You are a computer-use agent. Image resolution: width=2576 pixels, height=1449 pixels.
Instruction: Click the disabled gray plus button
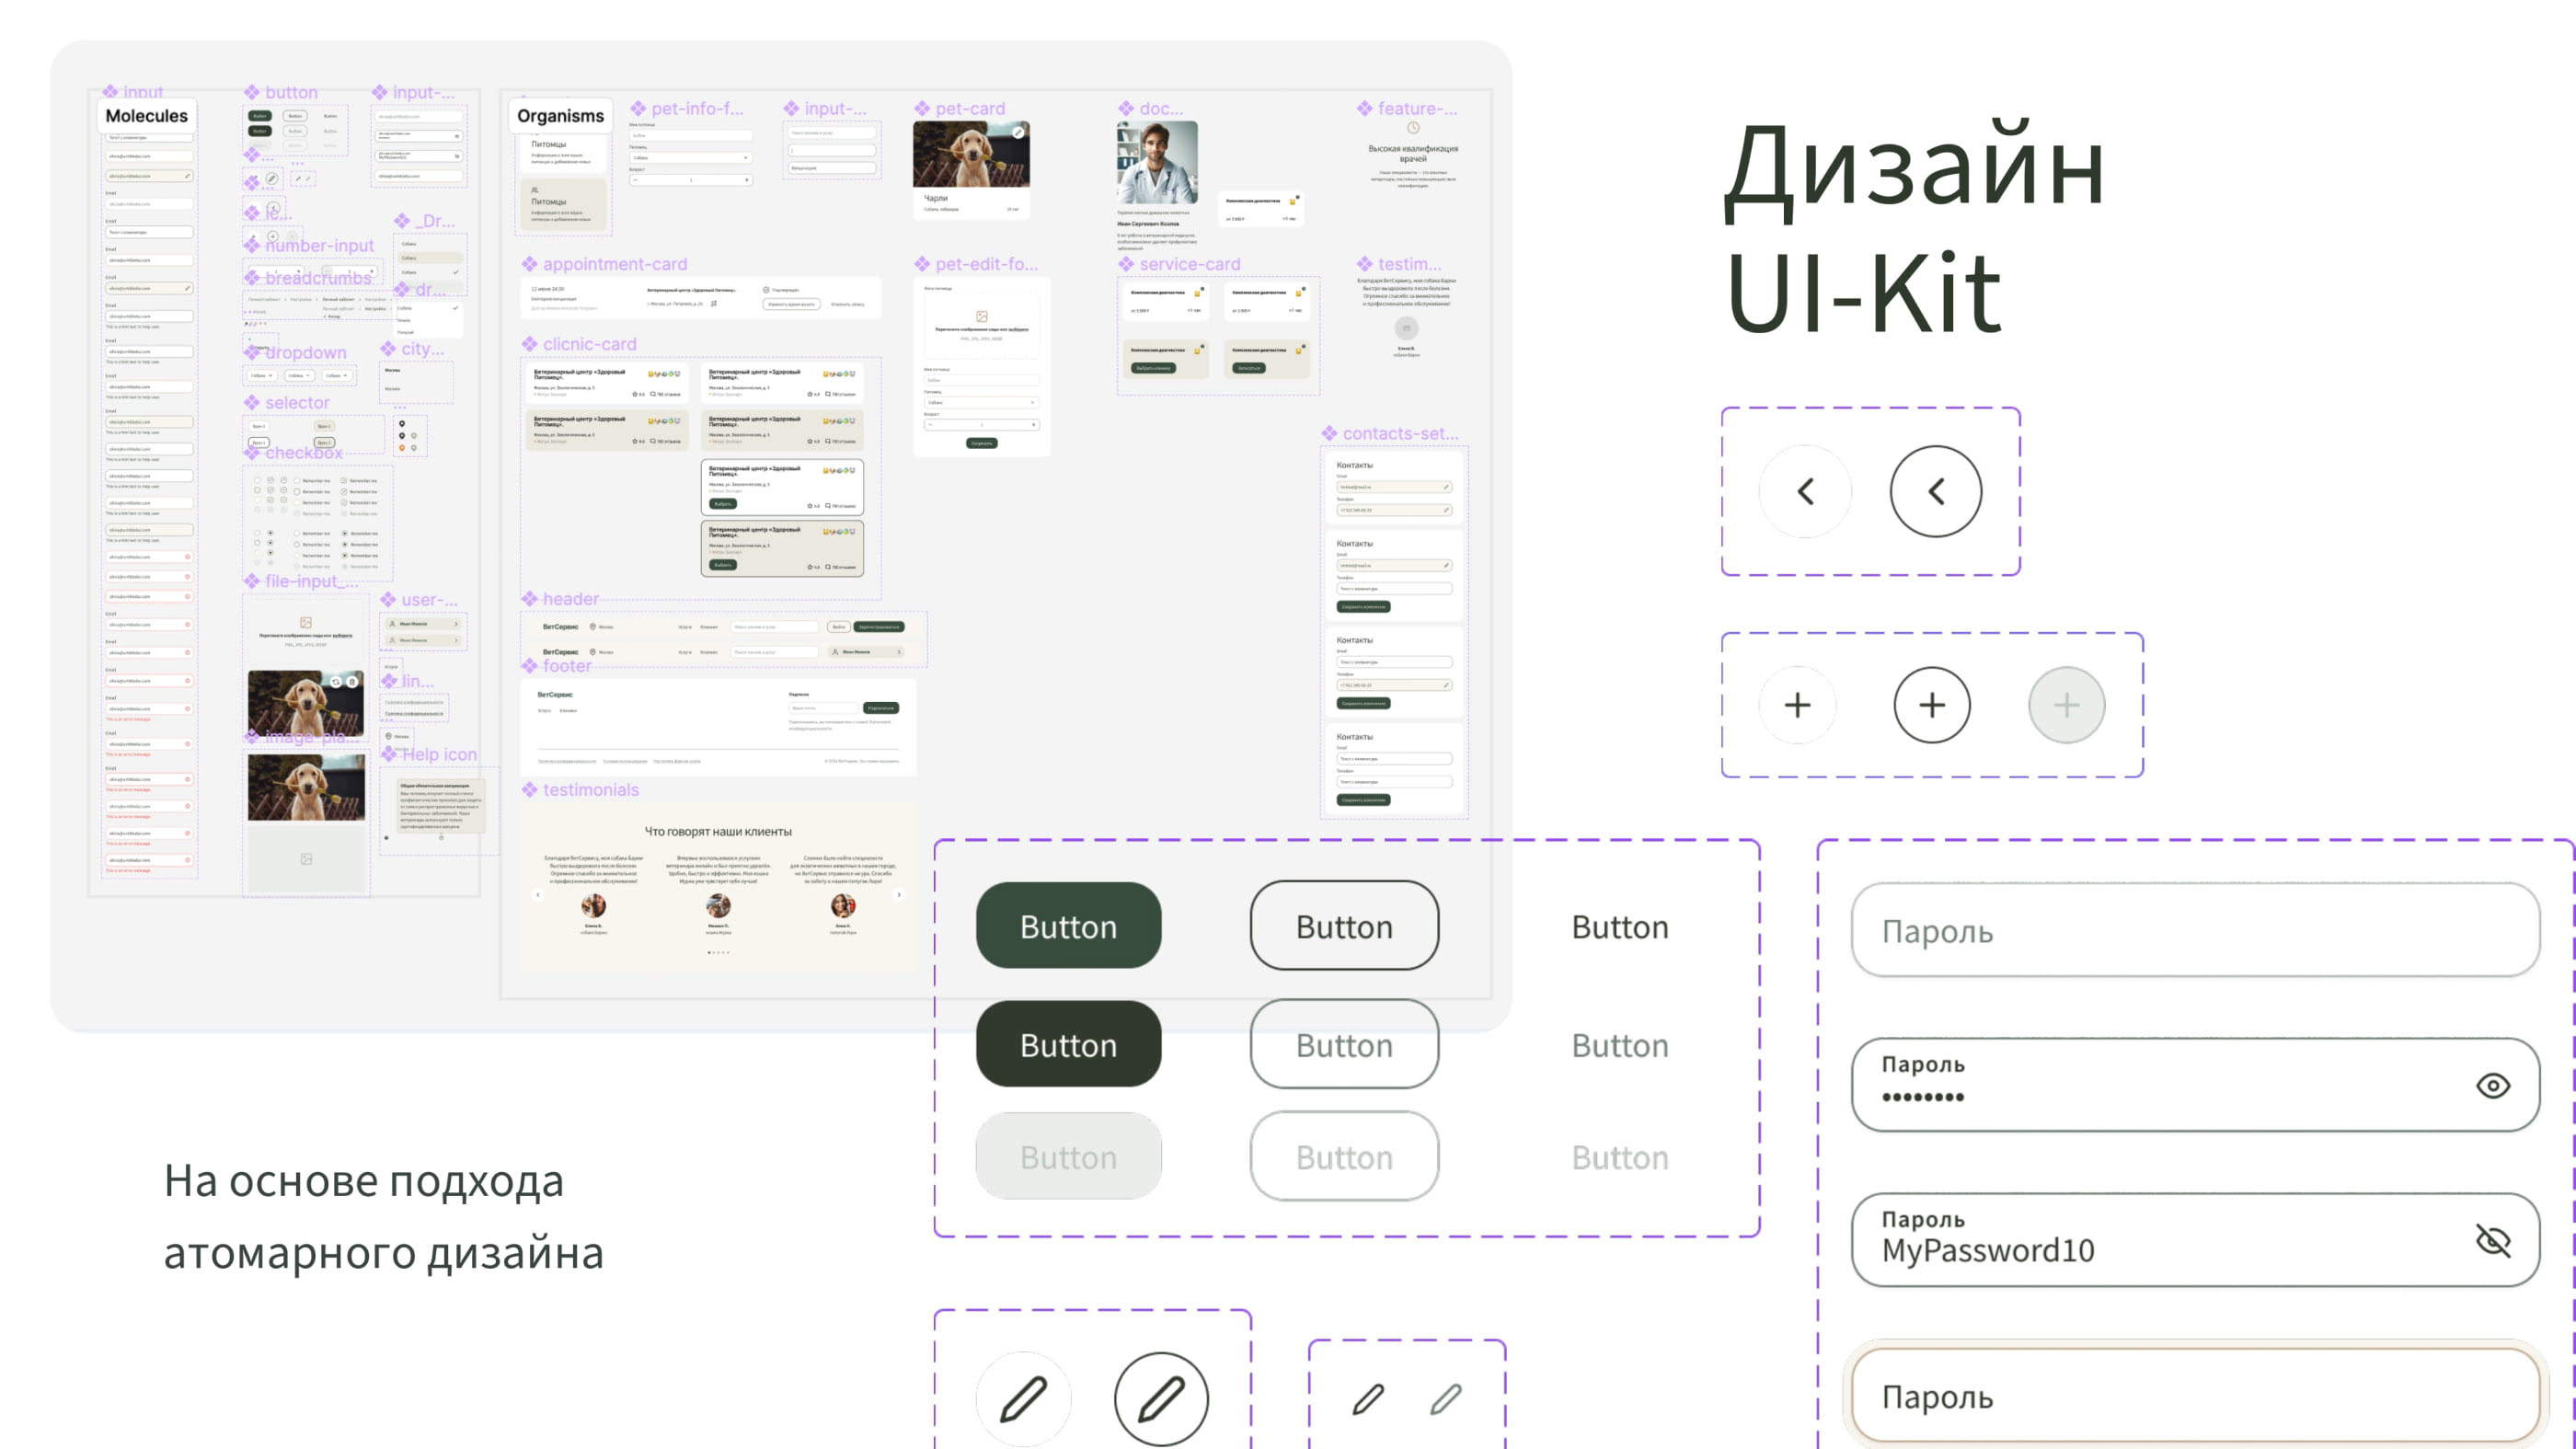pyautogui.click(x=2066, y=705)
